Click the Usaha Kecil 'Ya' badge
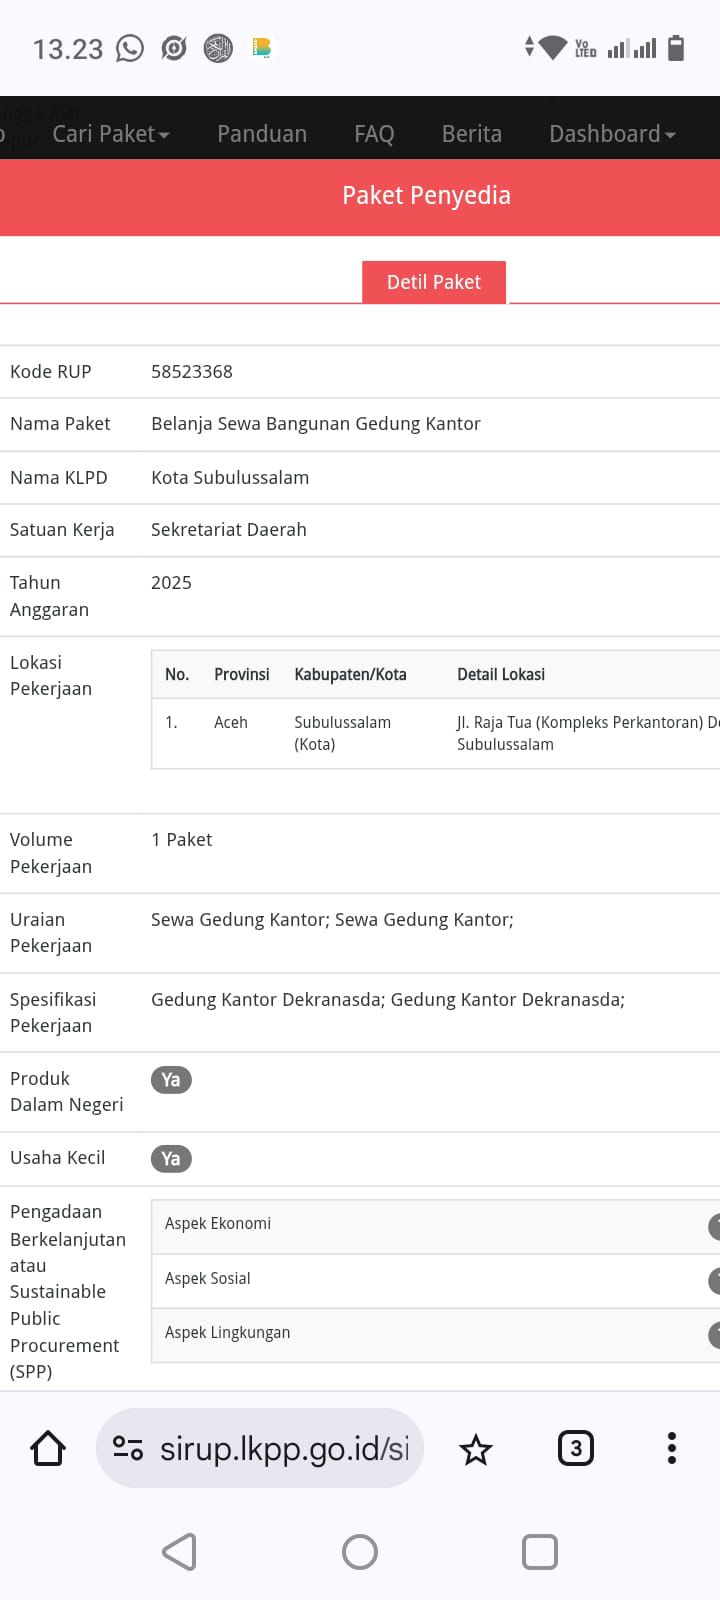The image size is (720, 1600). 171,1159
